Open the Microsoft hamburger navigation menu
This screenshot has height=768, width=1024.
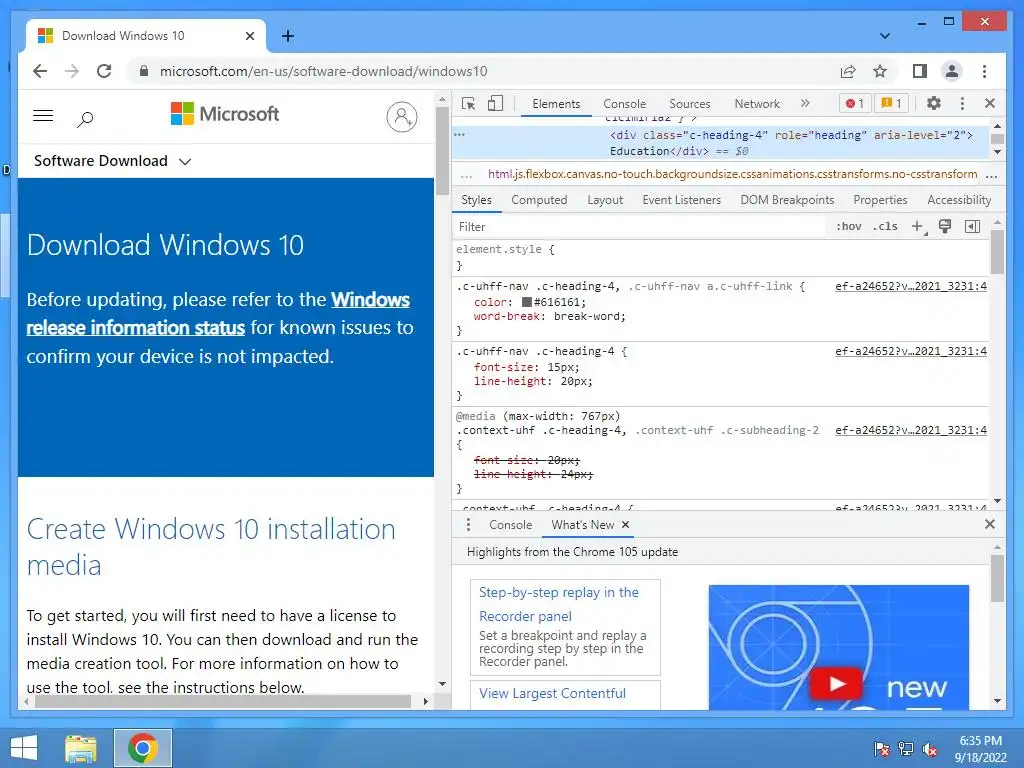tap(43, 116)
